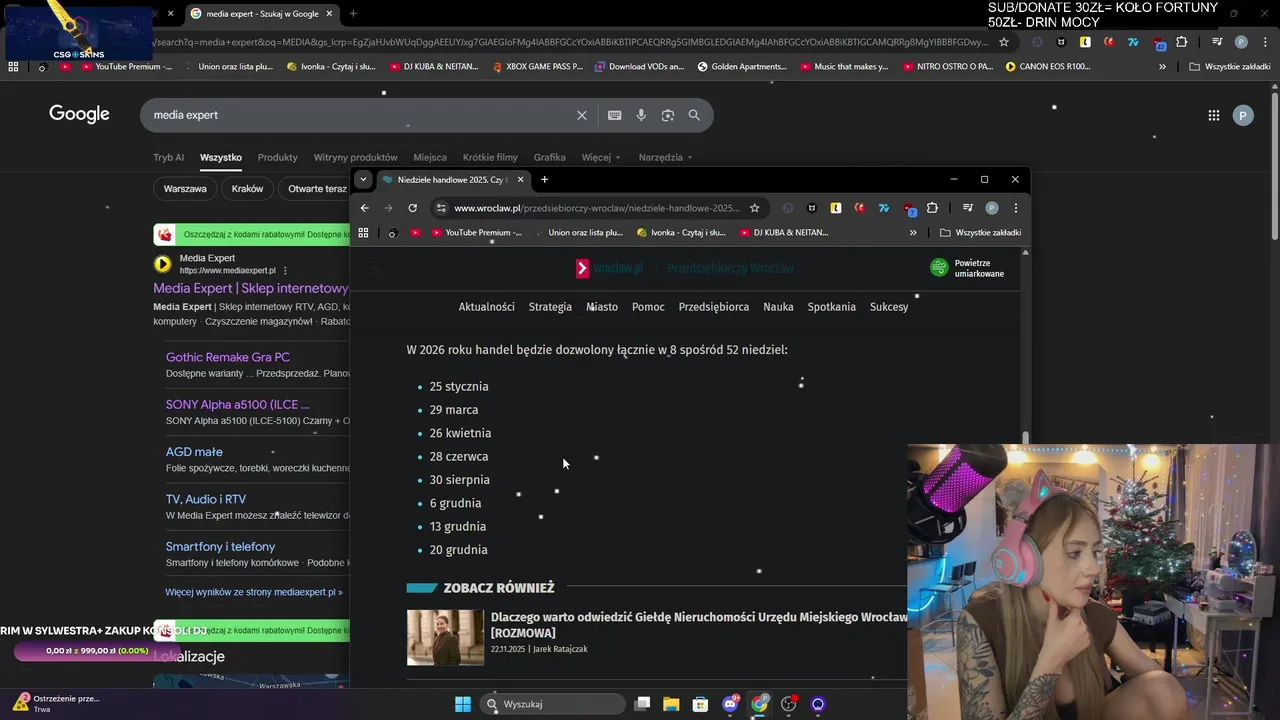Open AGD małe sitelink
The width and height of the screenshot is (1280, 720).
click(194, 452)
